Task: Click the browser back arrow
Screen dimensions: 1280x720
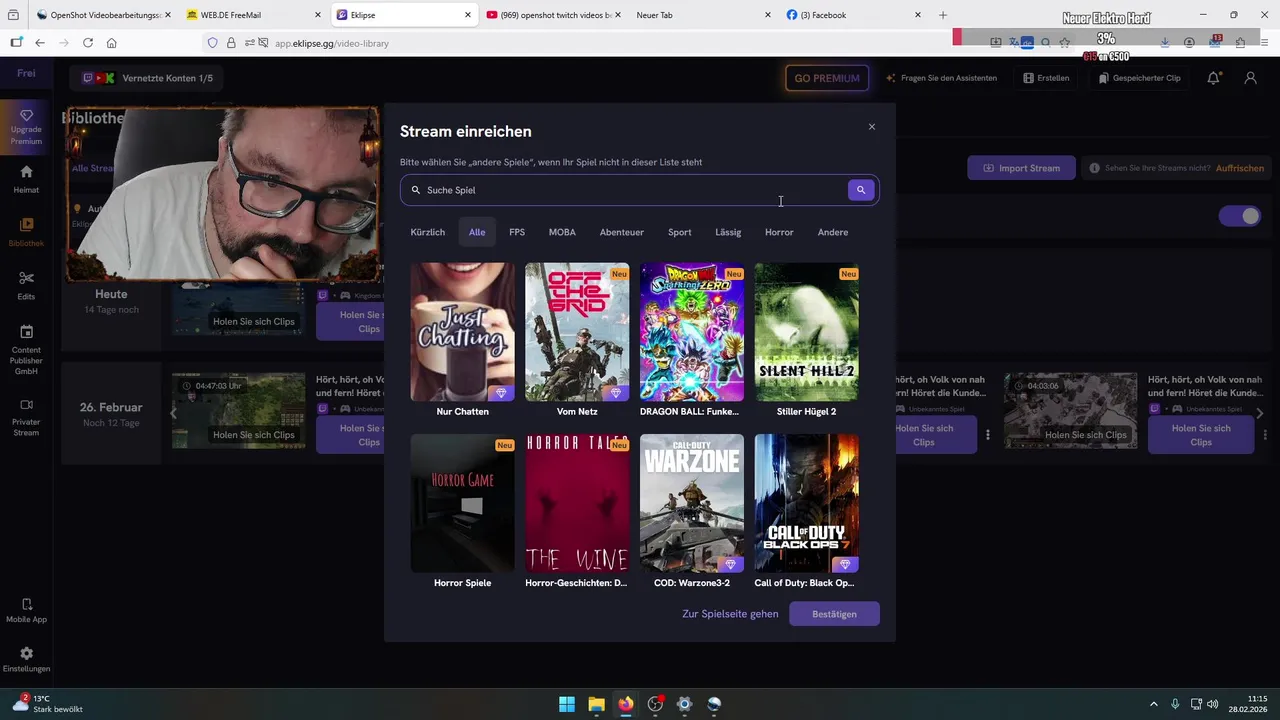Action: coord(40,43)
